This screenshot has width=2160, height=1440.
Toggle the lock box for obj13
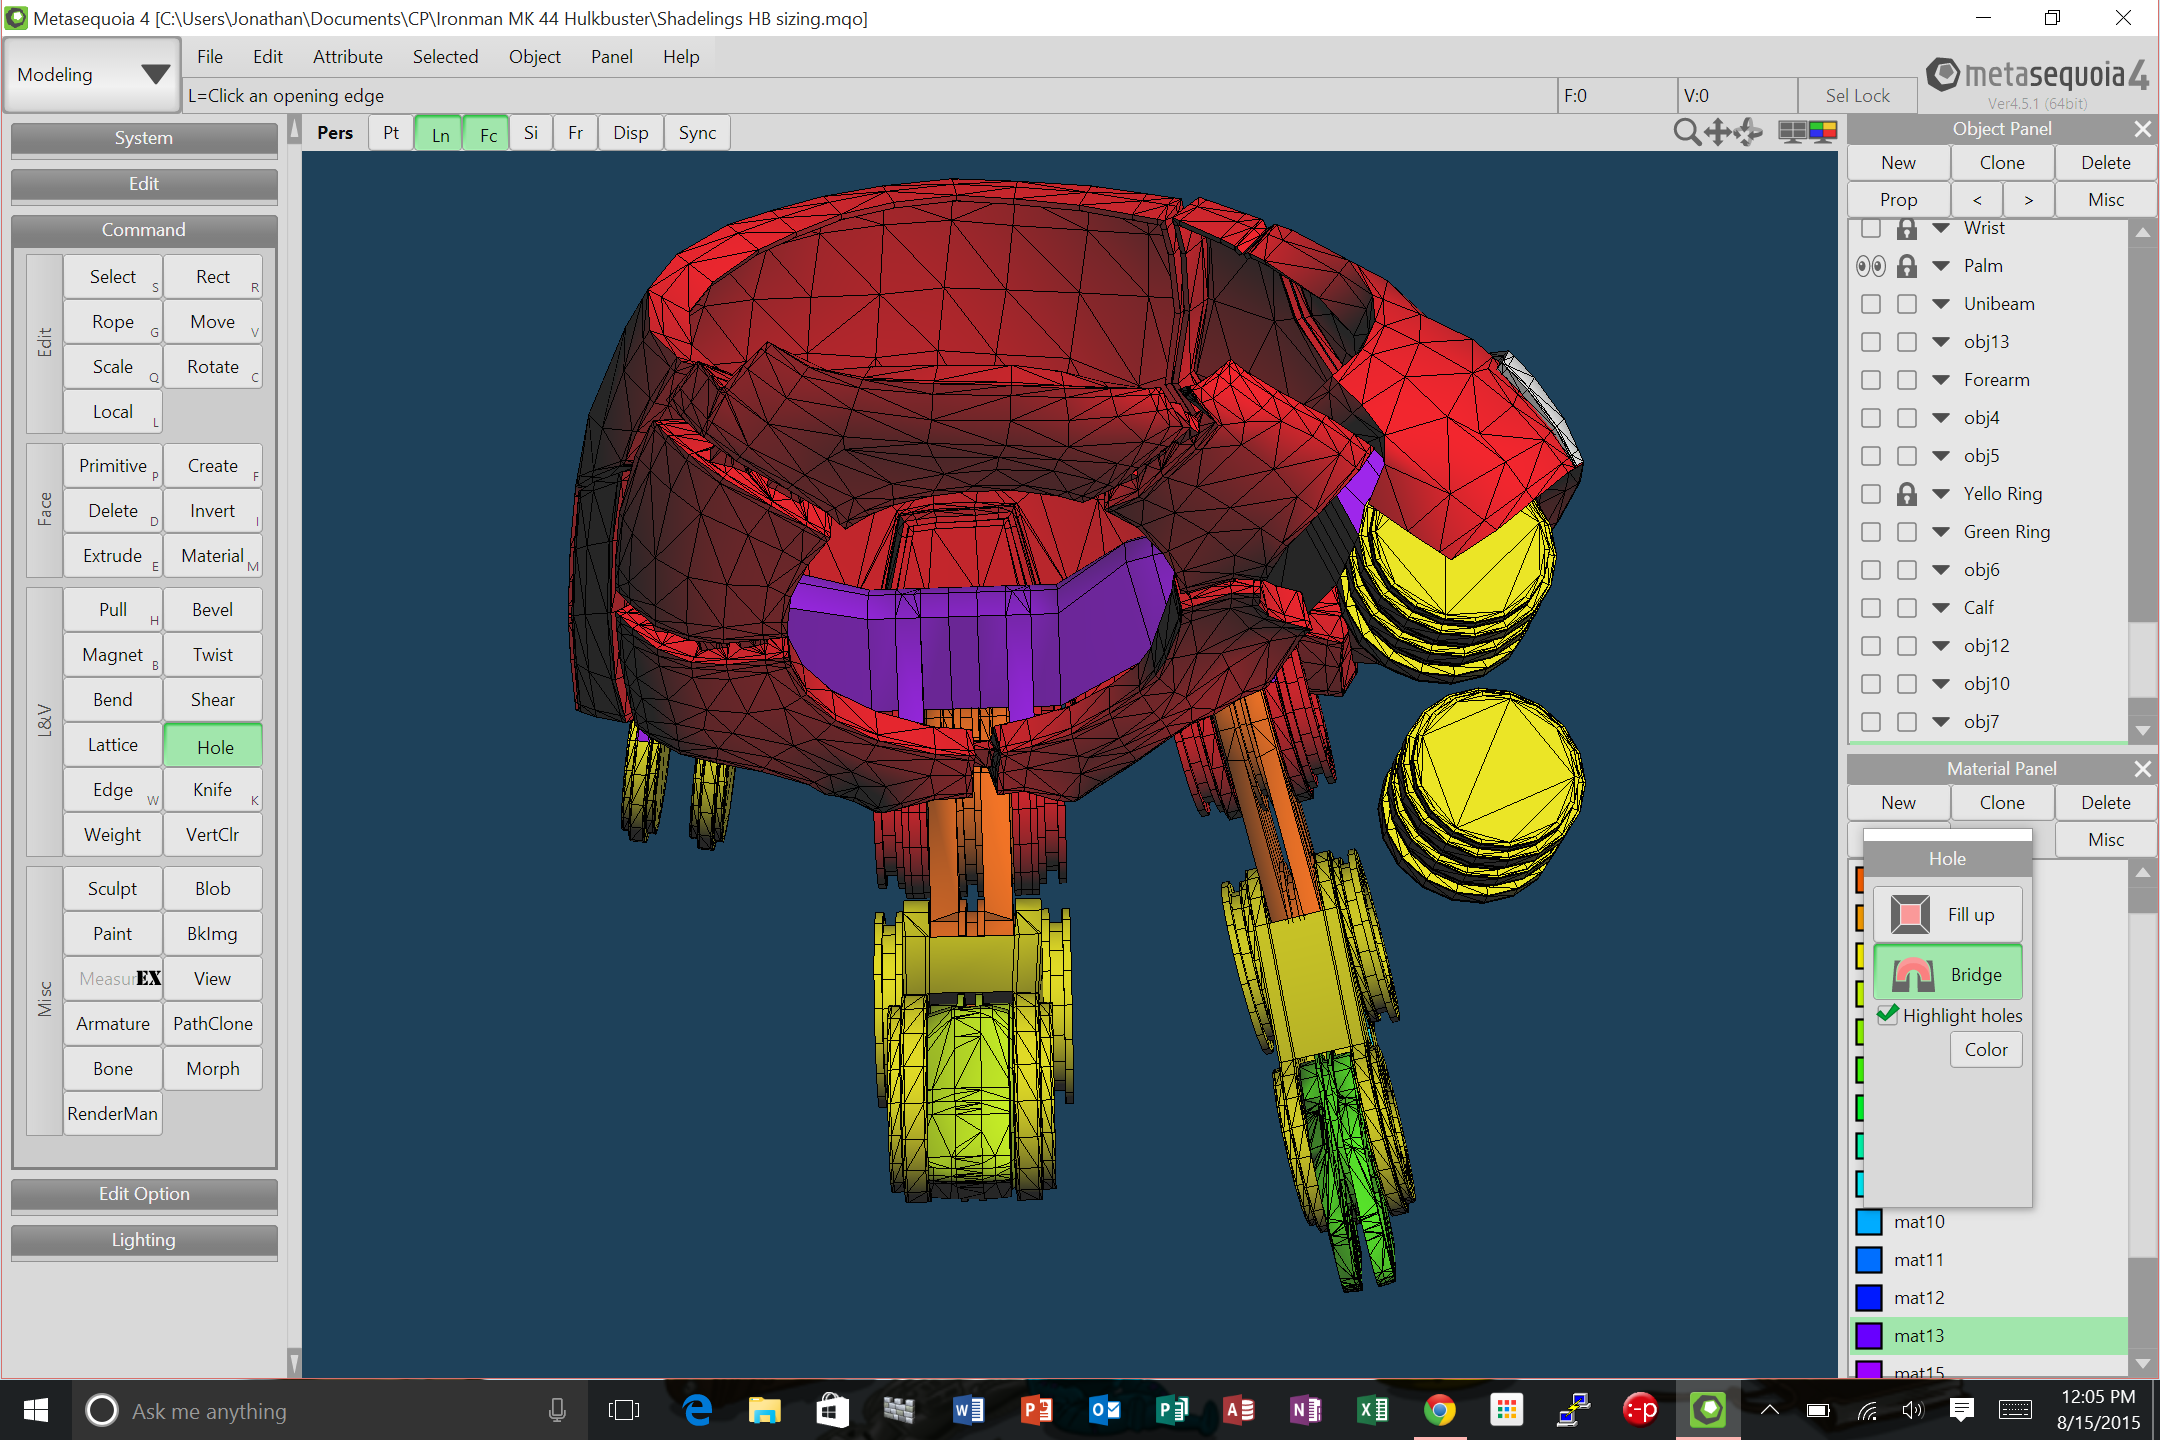click(1907, 342)
